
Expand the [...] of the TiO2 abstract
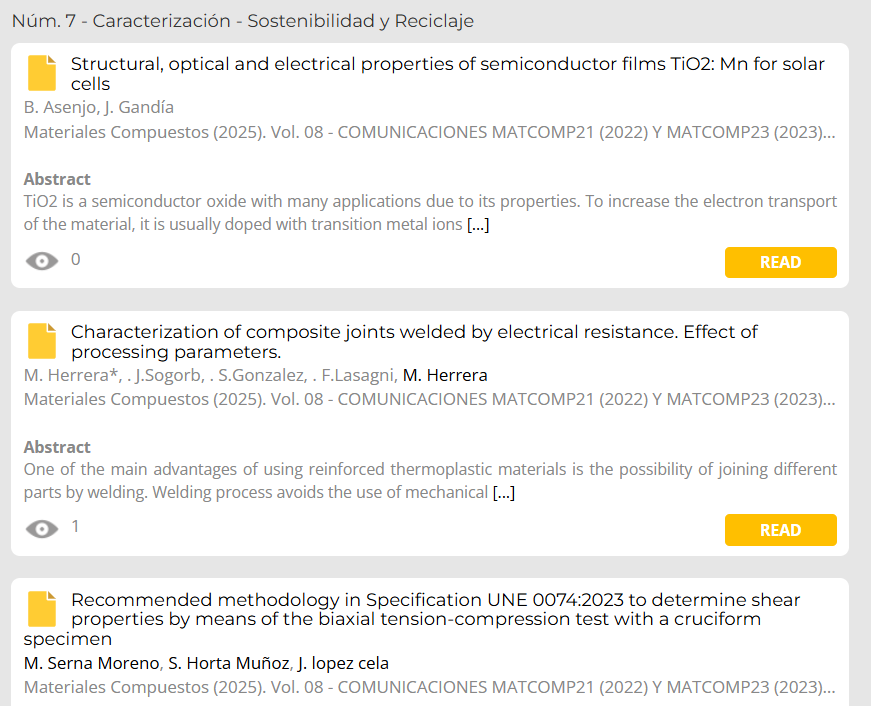[x=478, y=224]
